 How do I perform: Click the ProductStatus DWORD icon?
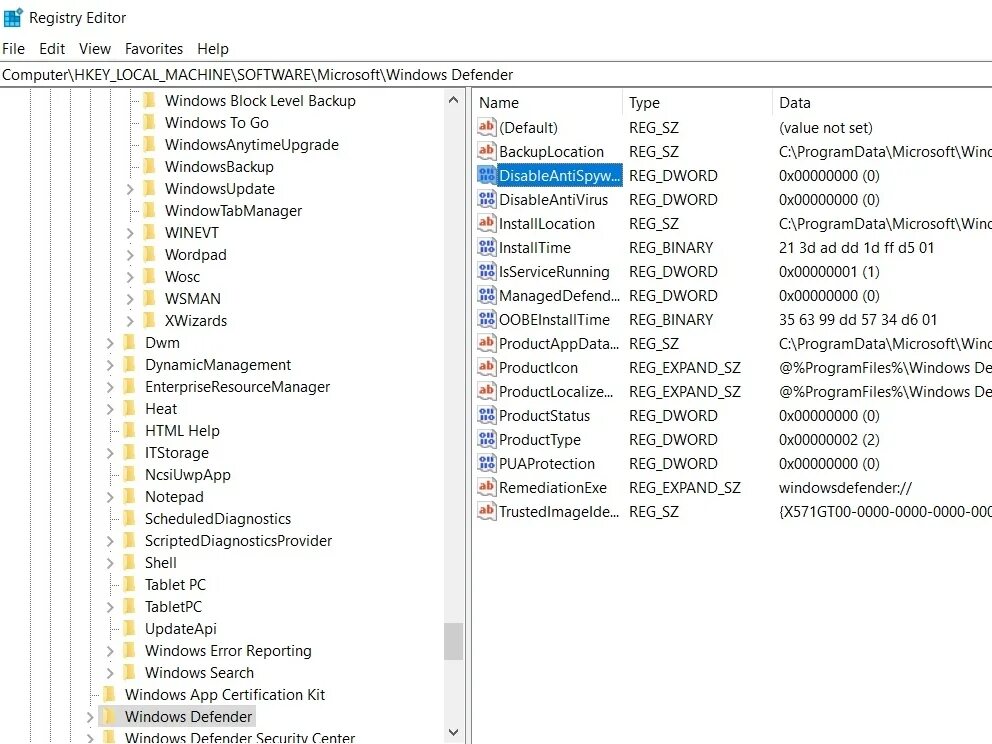(x=487, y=416)
